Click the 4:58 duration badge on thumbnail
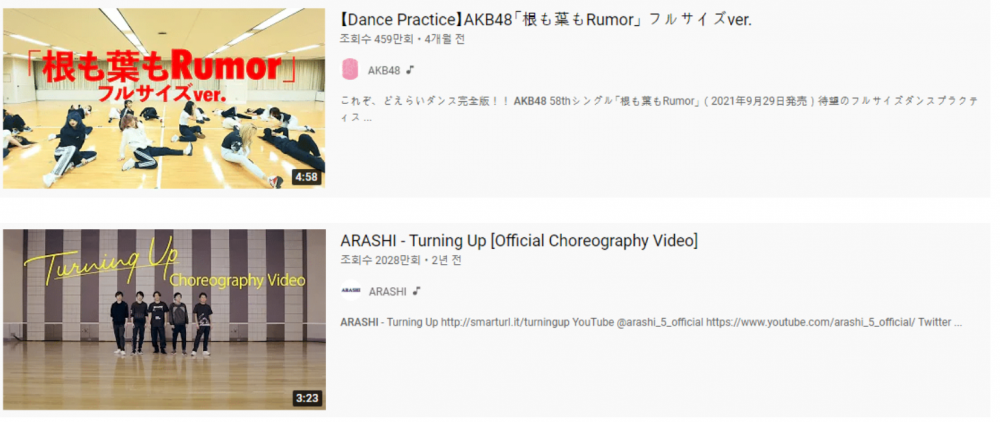This screenshot has height=422, width=1000. (306, 177)
